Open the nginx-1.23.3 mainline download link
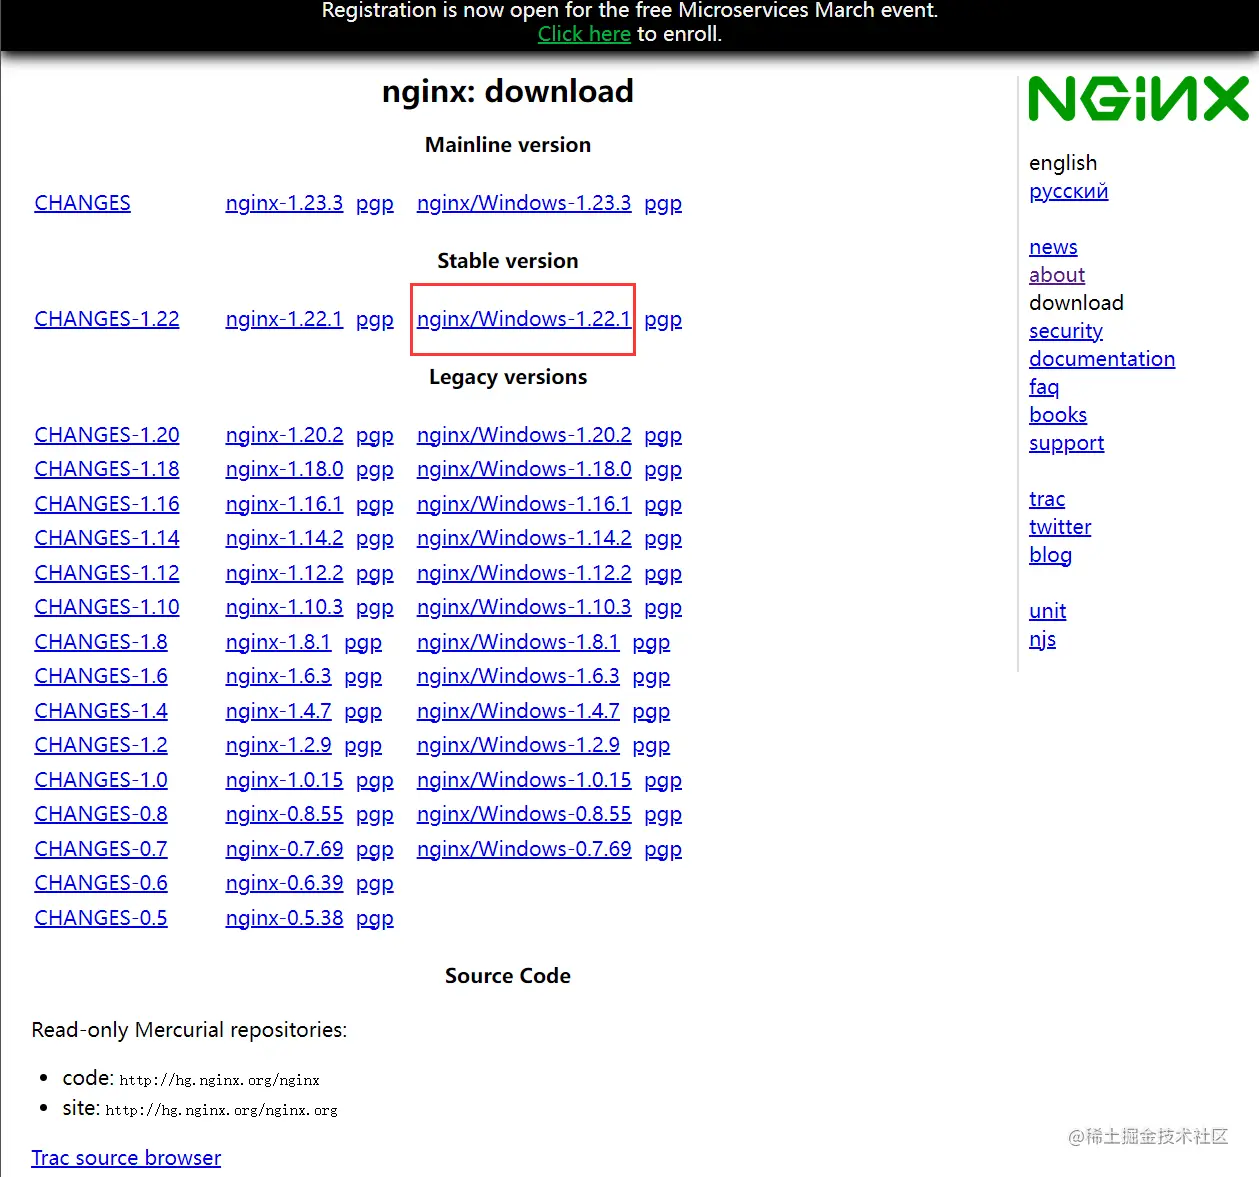The width and height of the screenshot is (1259, 1177). tap(284, 203)
